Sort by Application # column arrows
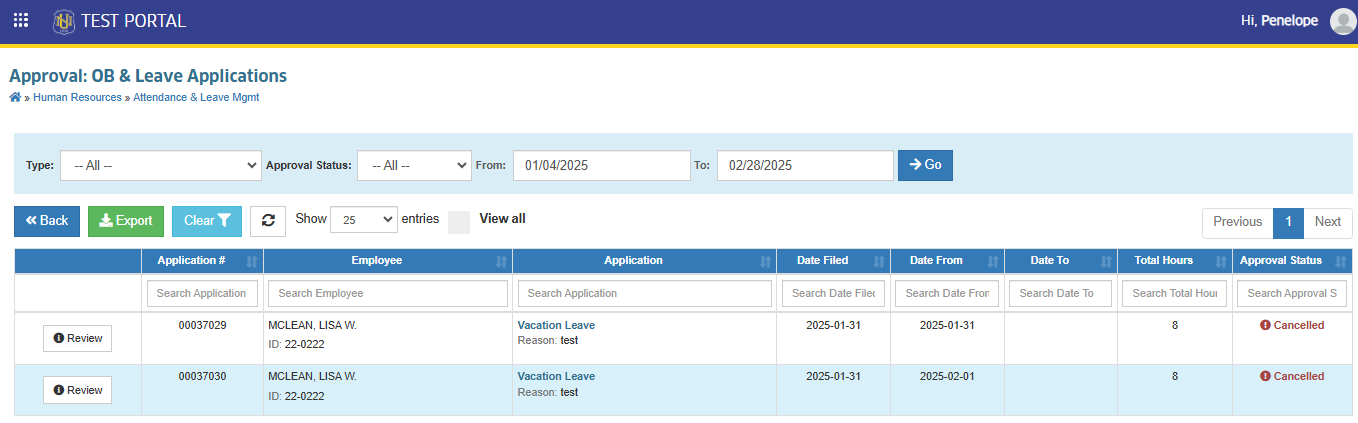1358x423 pixels. click(x=251, y=261)
